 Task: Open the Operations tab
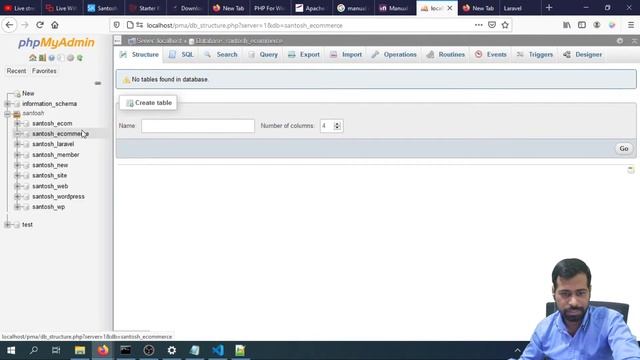click(394, 55)
